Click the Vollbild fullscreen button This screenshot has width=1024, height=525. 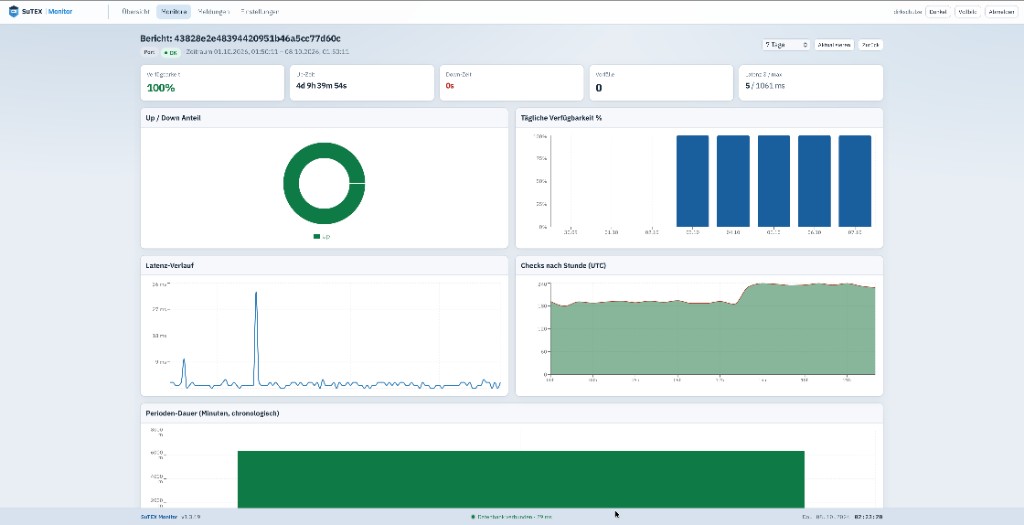(x=968, y=12)
